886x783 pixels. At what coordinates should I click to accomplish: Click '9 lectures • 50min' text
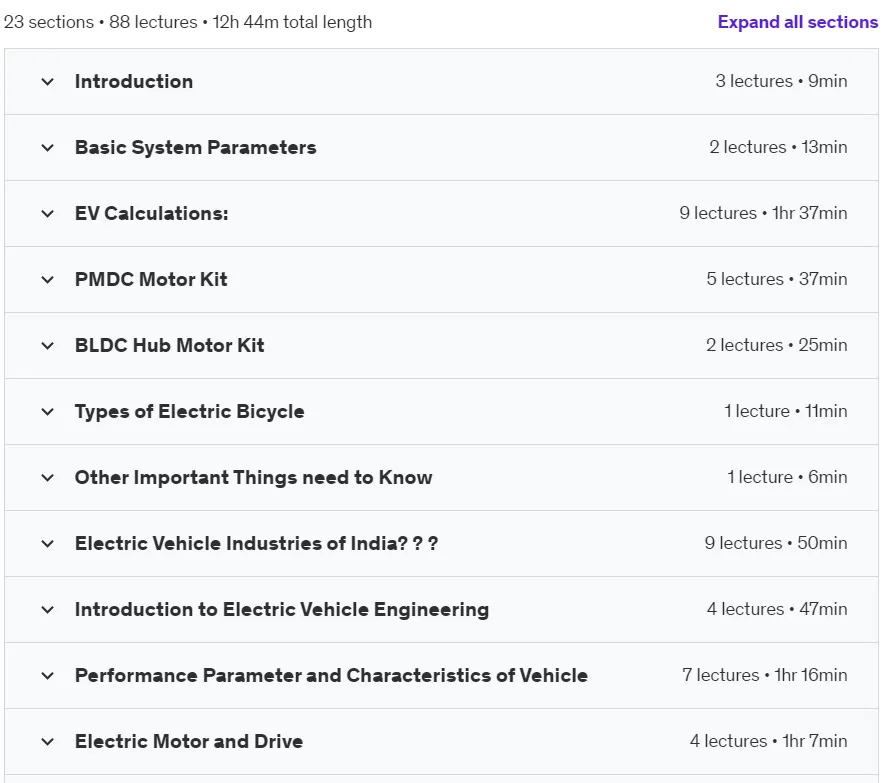(776, 543)
